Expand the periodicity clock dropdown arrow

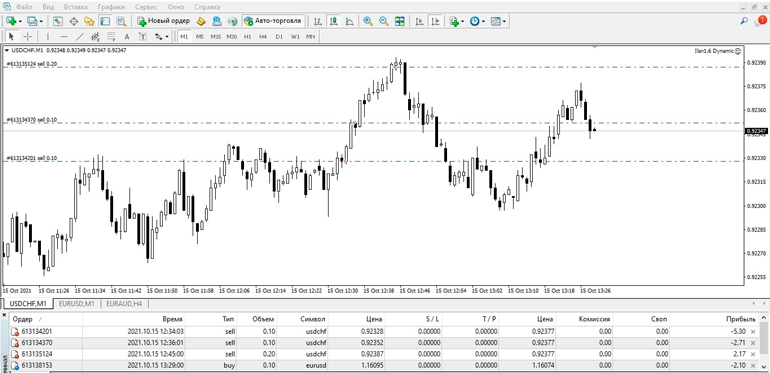point(483,21)
